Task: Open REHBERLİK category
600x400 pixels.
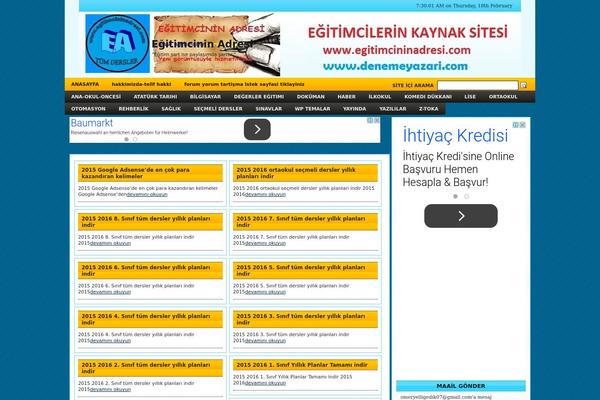Action: (x=133, y=109)
